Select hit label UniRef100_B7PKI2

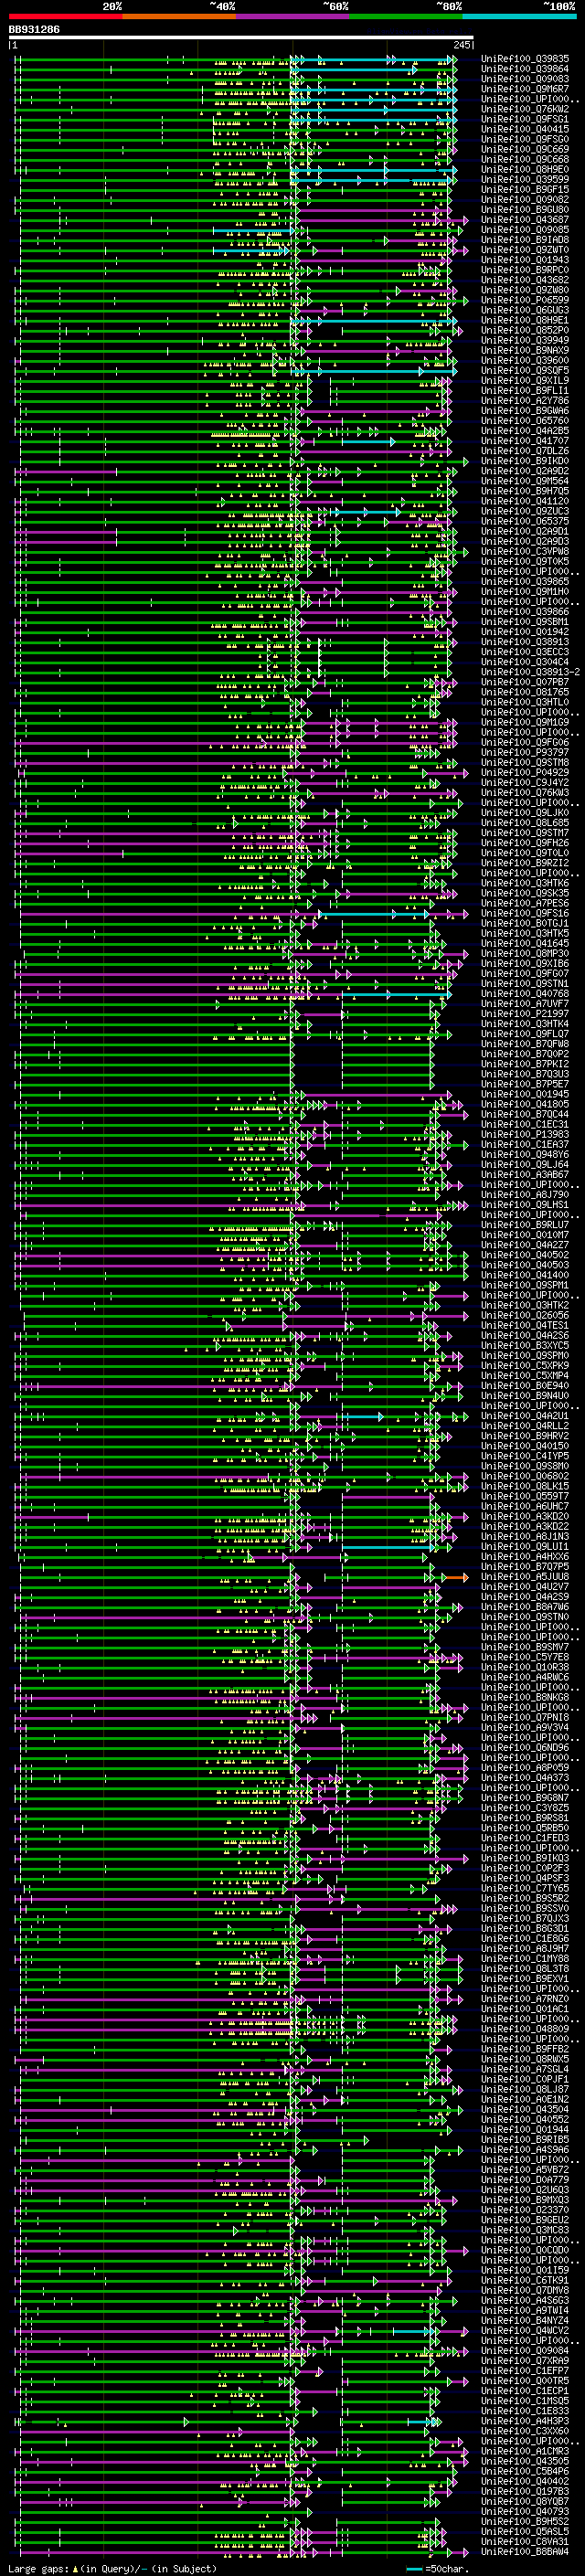(x=525, y=1063)
